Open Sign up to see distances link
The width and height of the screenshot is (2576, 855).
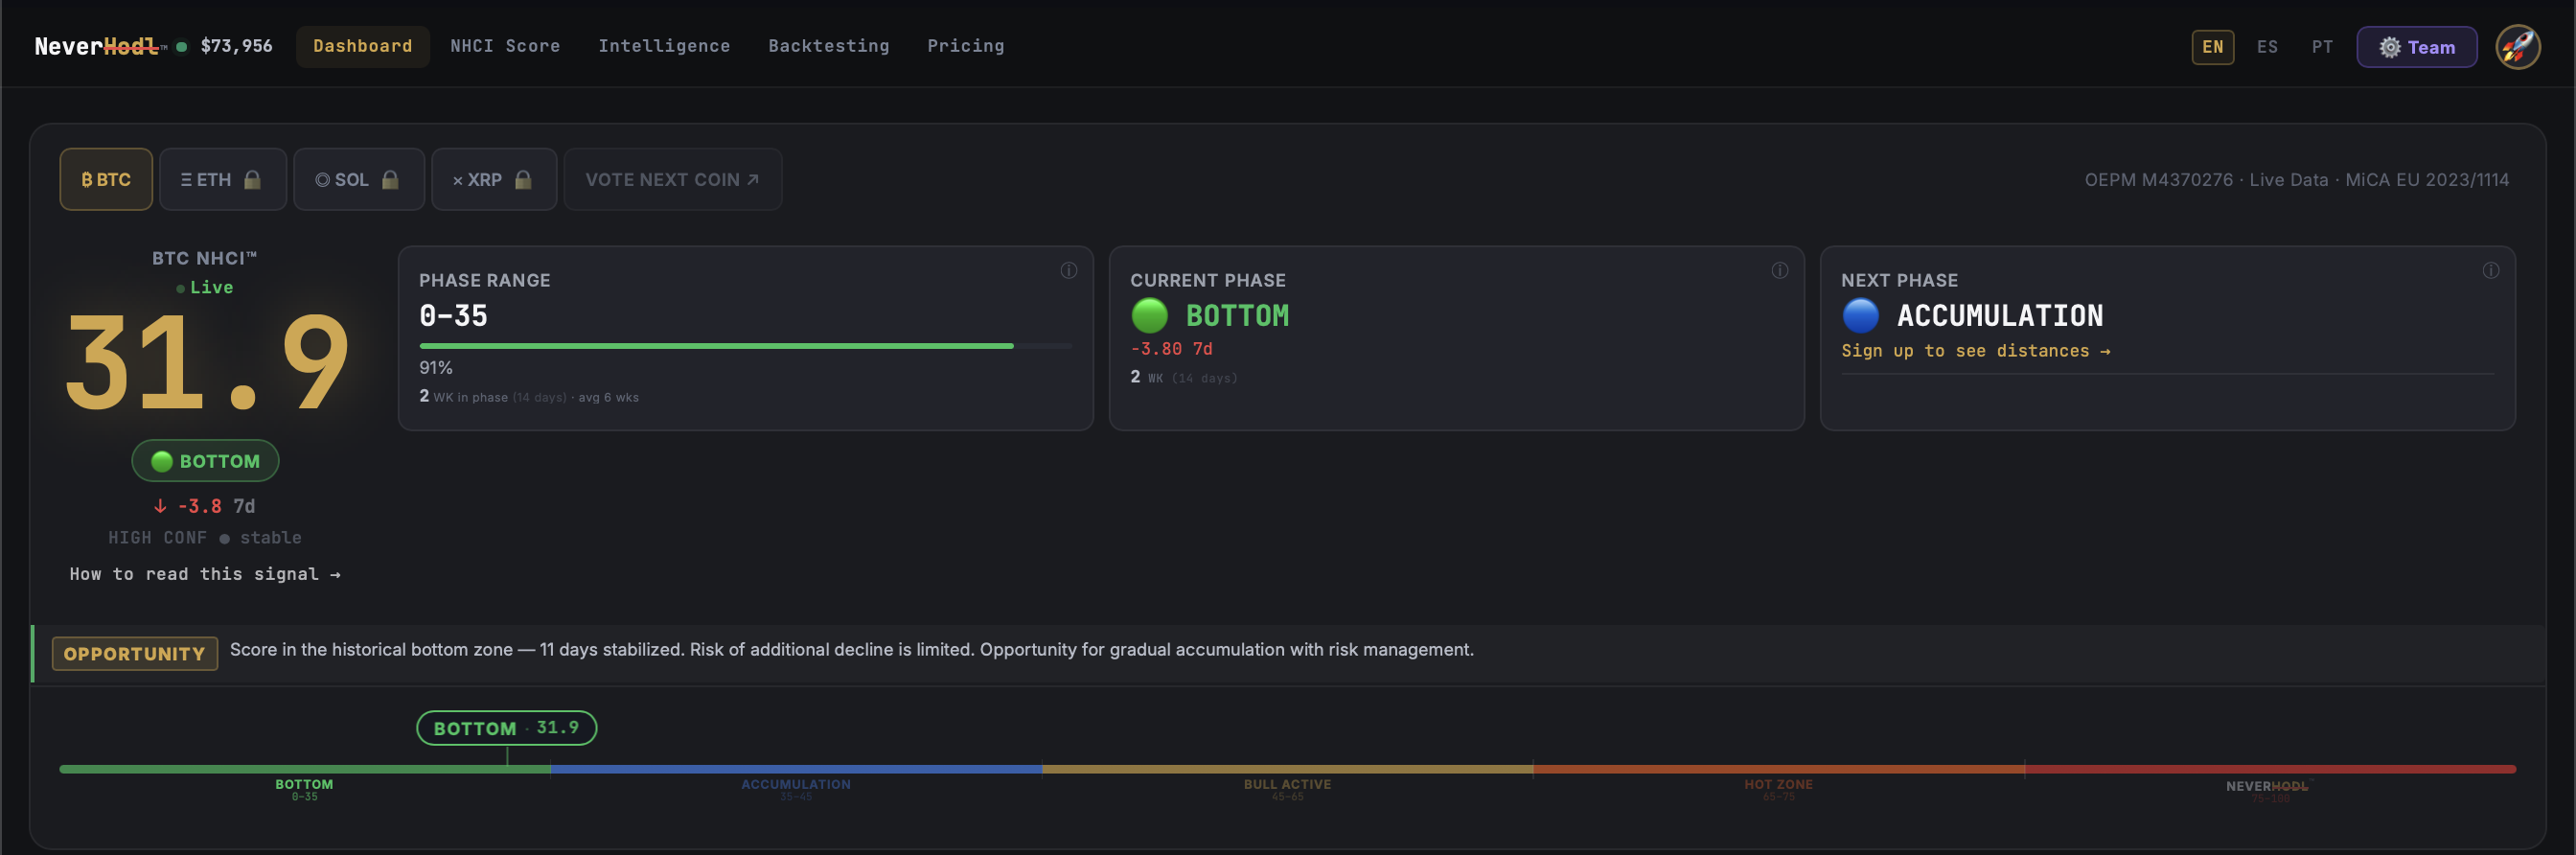[x=1975, y=351]
